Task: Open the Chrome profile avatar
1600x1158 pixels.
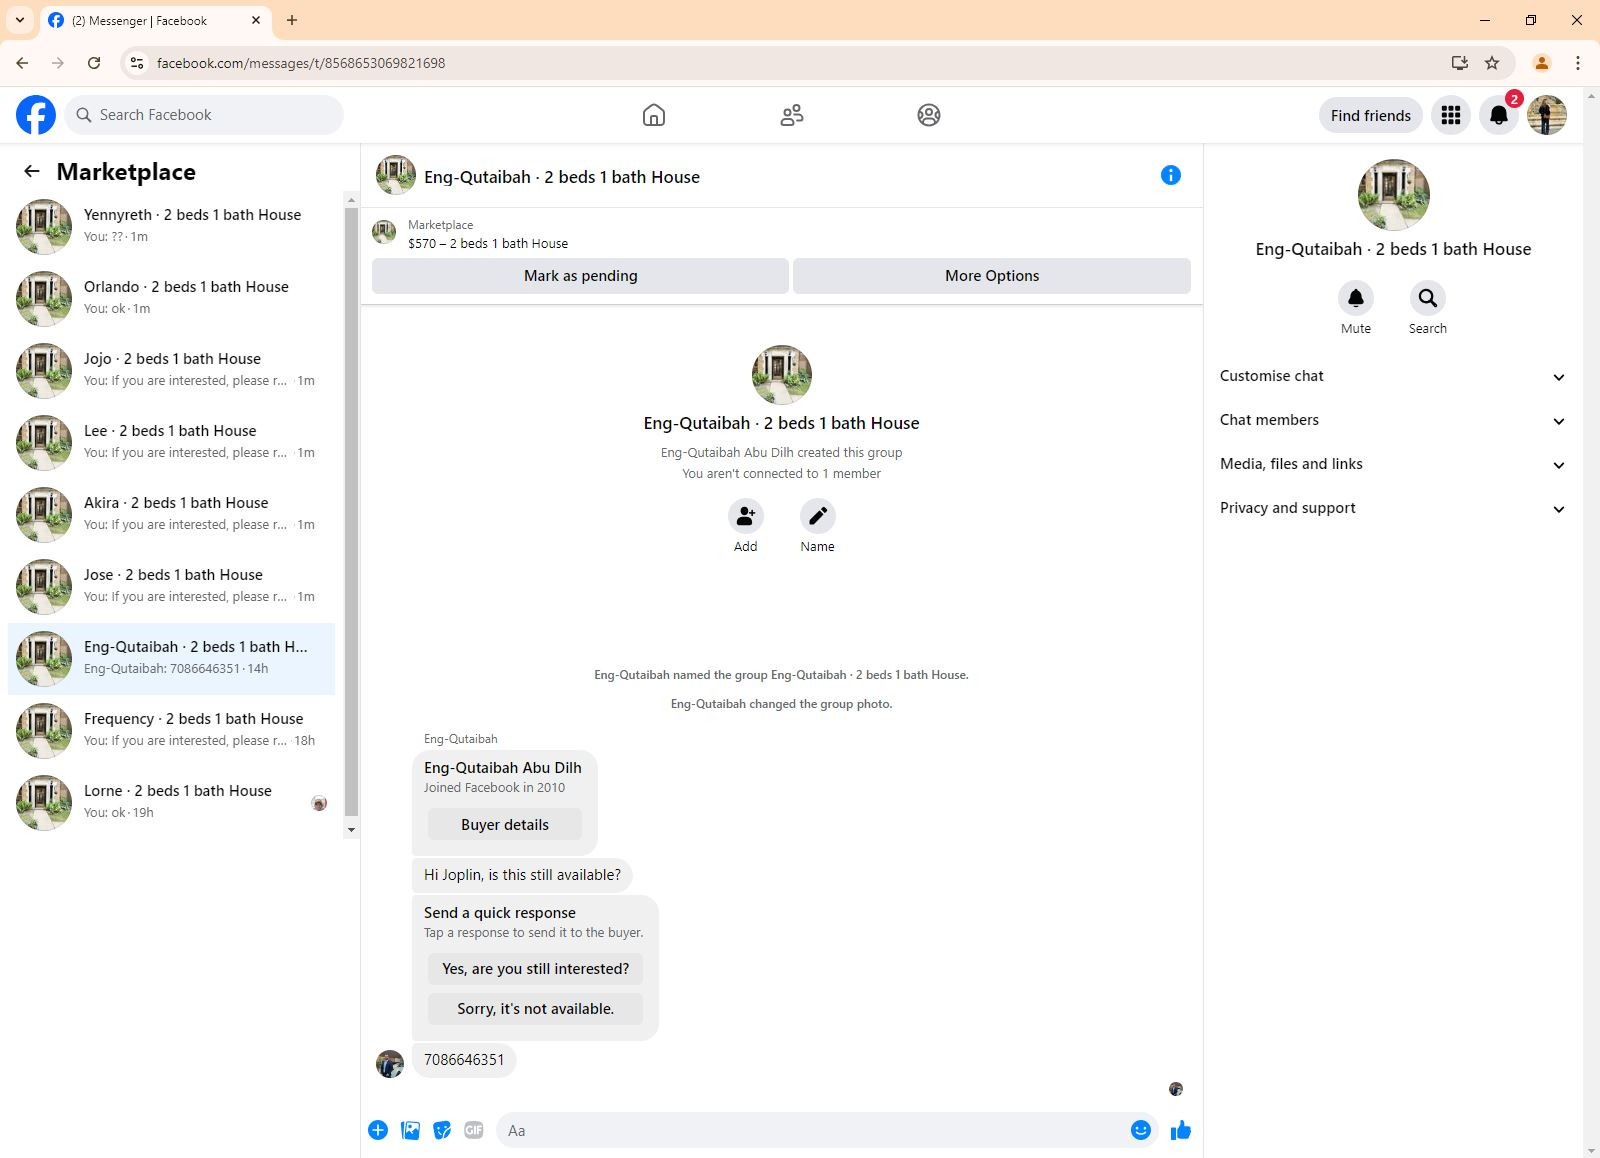Action: click(1542, 63)
